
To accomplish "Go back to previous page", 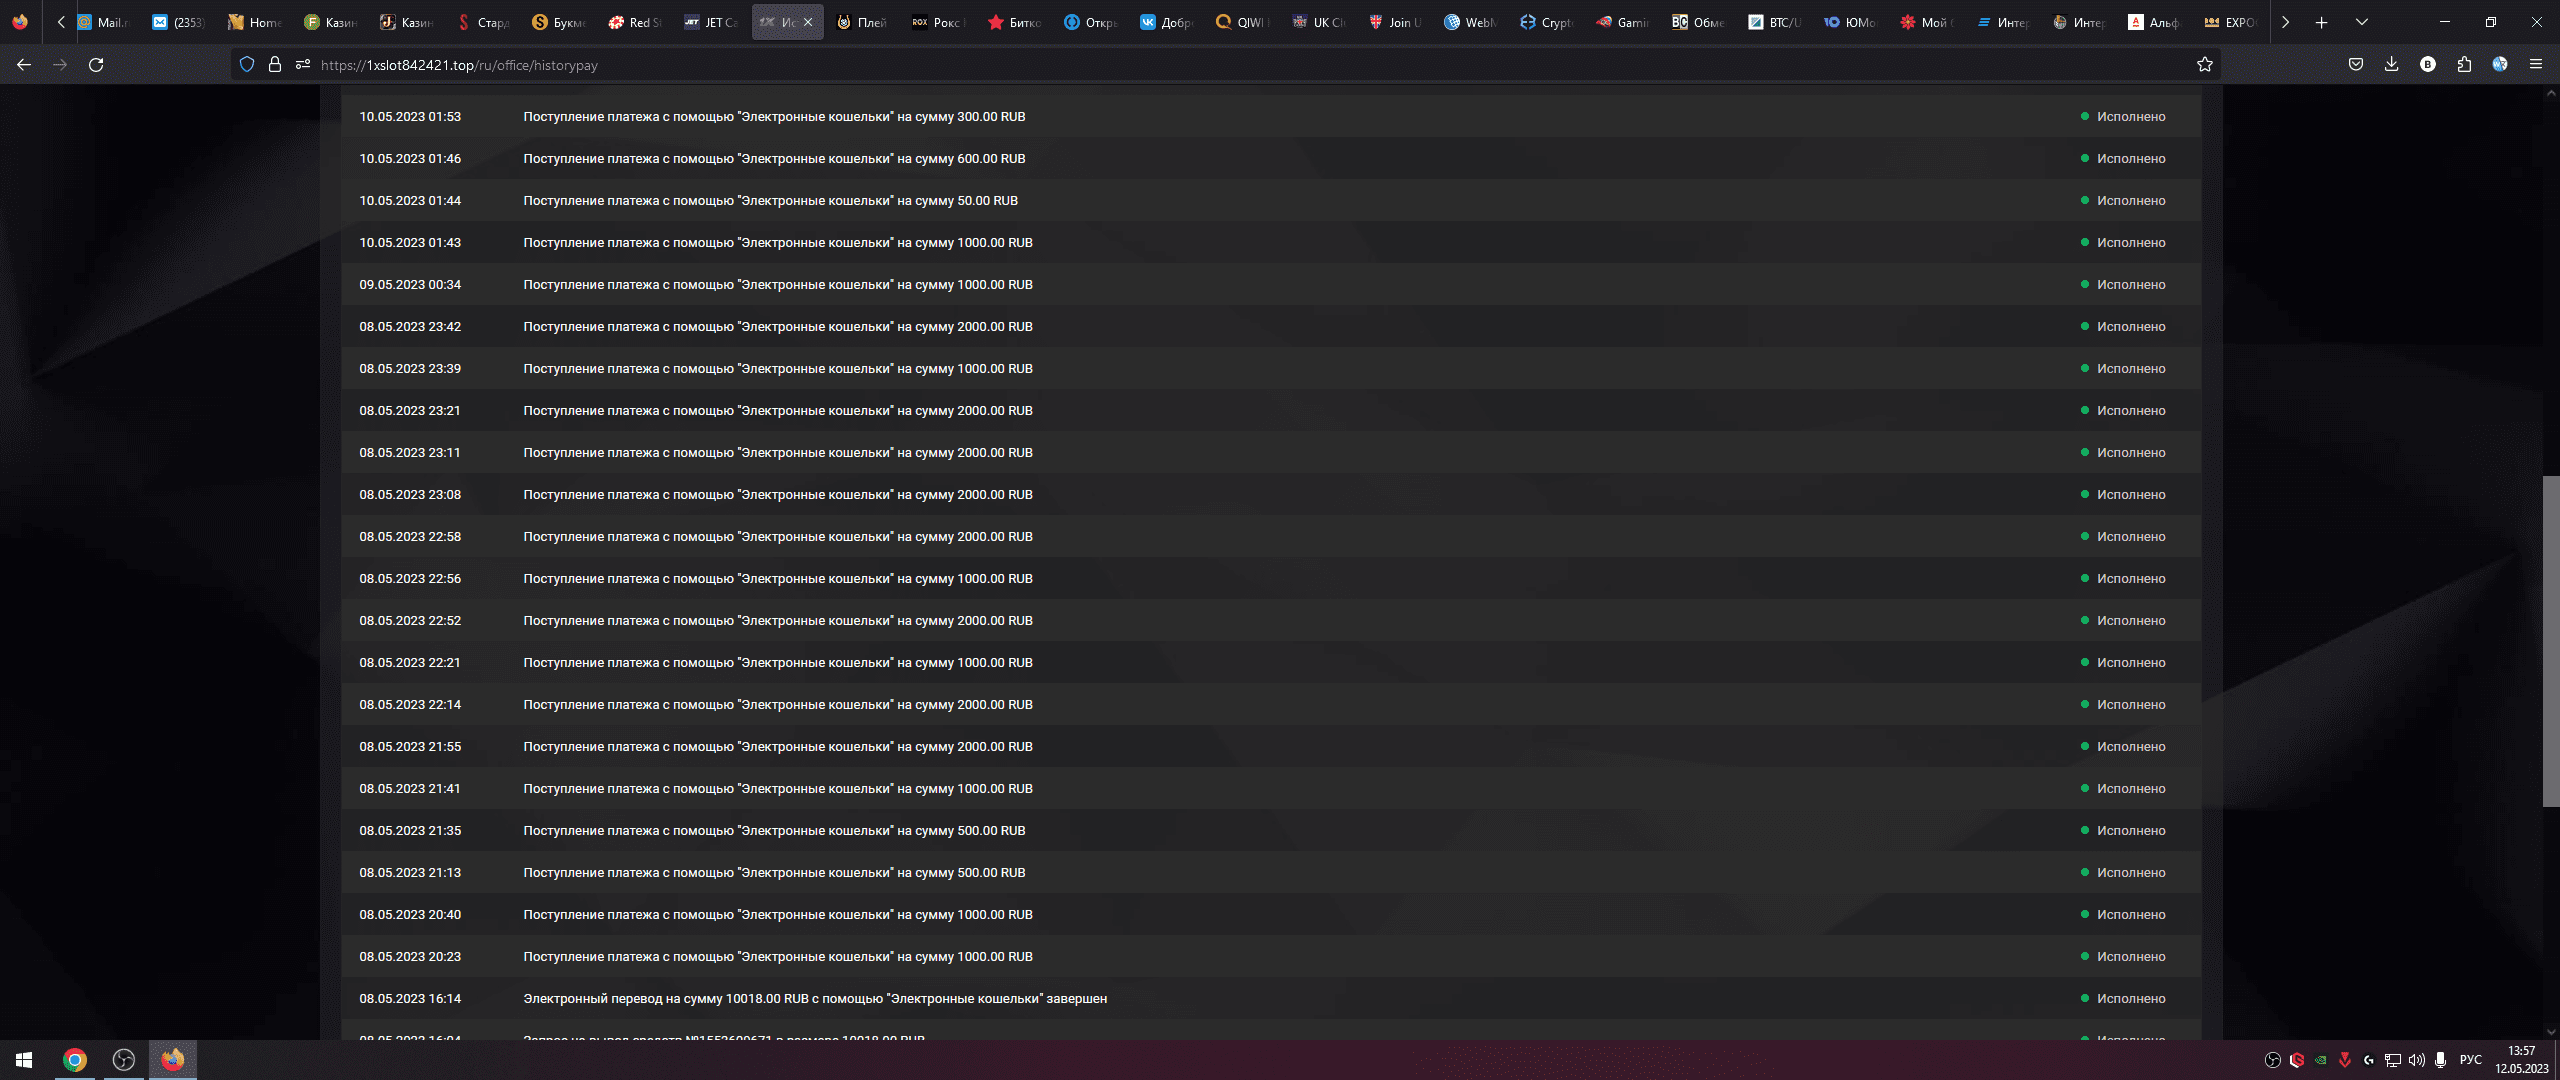I will 24,65.
